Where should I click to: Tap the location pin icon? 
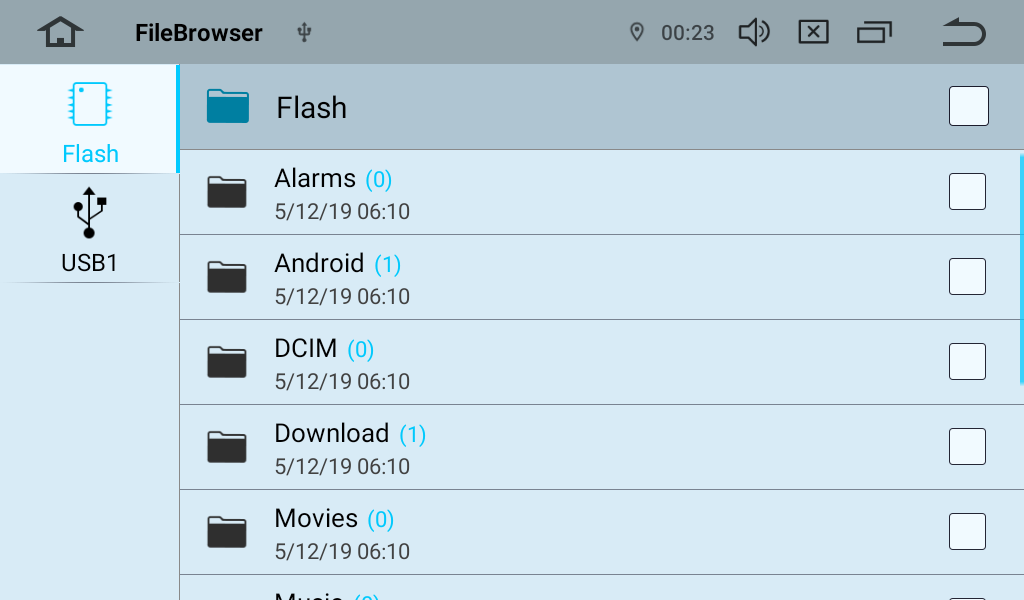click(636, 33)
